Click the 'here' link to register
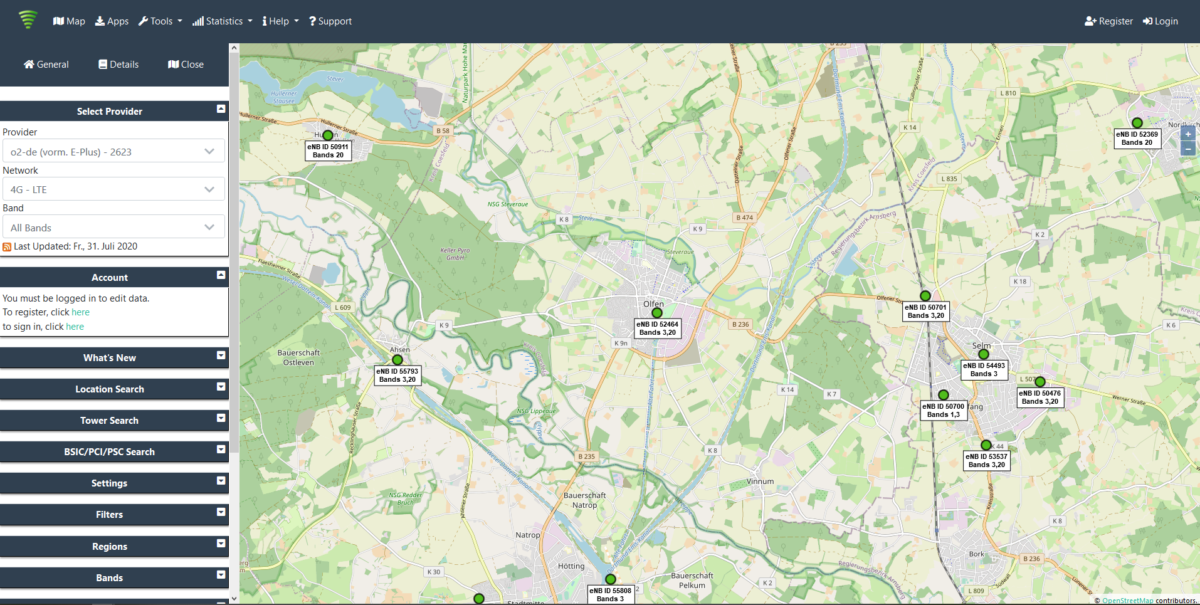This screenshot has height=605, width=1200. coord(80,312)
